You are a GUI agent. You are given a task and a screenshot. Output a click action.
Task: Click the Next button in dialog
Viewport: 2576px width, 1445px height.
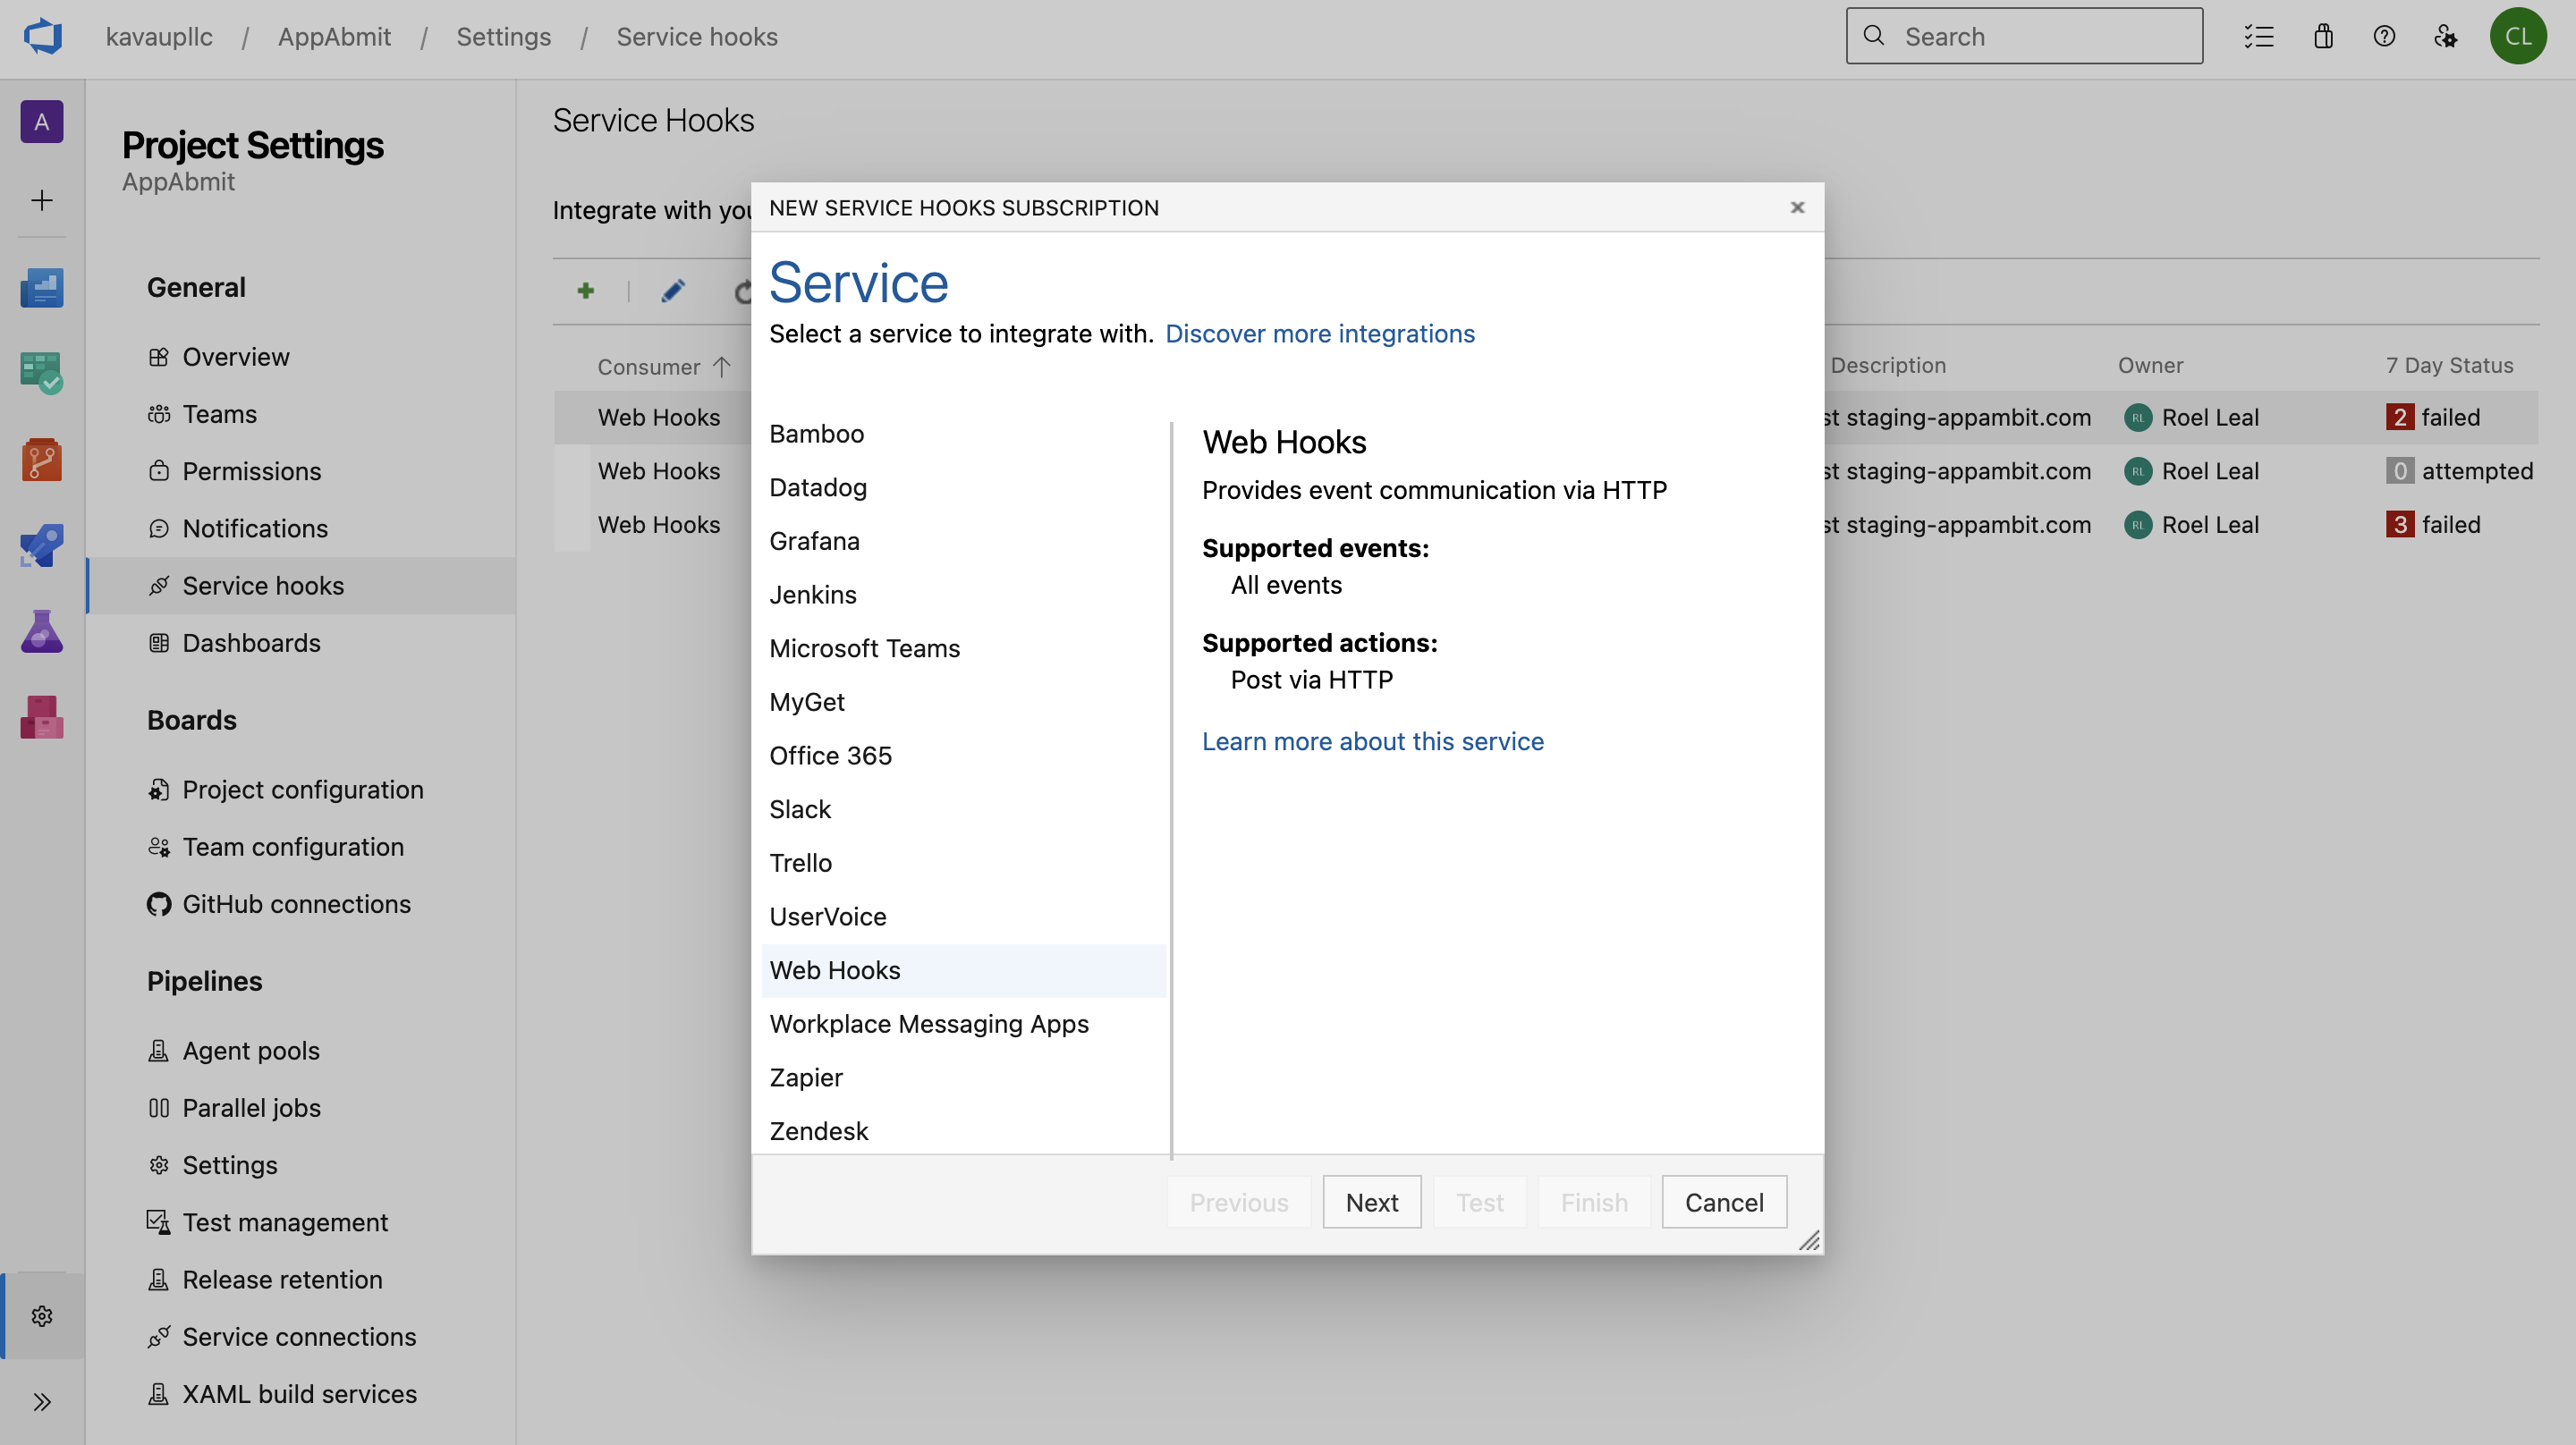(x=1371, y=1201)
